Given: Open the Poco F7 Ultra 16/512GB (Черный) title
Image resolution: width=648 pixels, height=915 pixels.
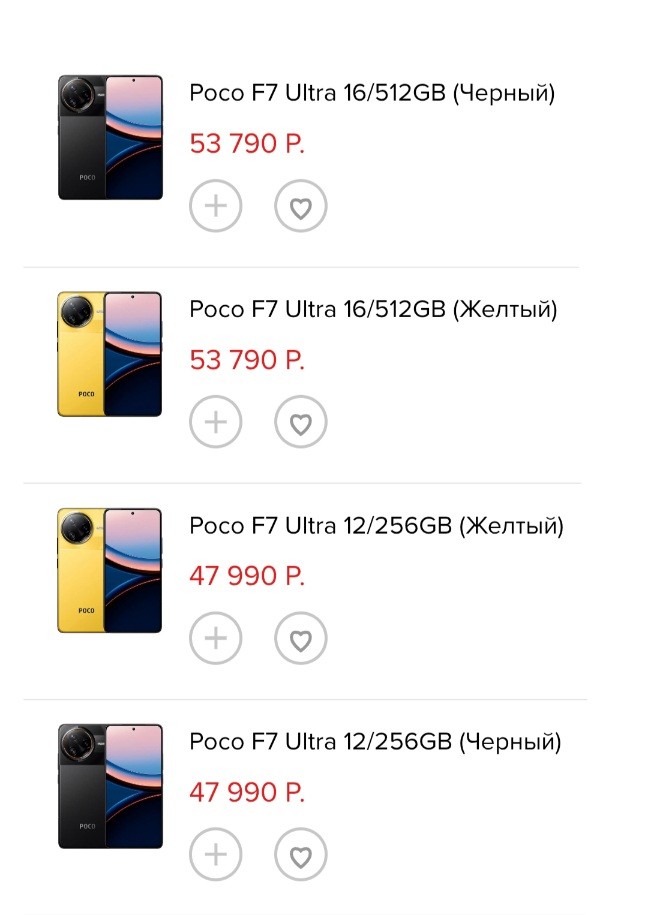Looking at the screenshot, I should (x=372, y=93).
